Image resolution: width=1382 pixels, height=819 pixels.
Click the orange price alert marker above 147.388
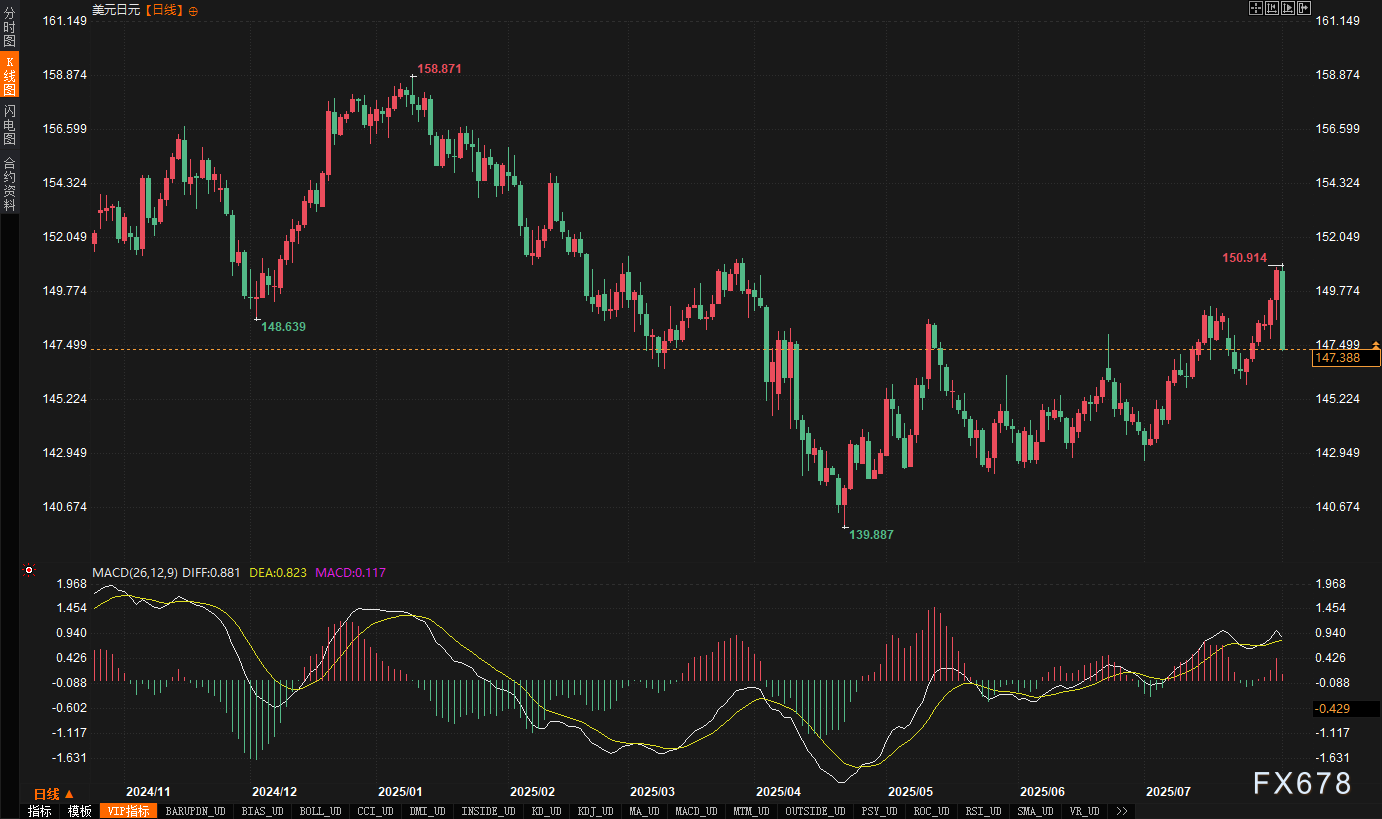[1375, 344]
